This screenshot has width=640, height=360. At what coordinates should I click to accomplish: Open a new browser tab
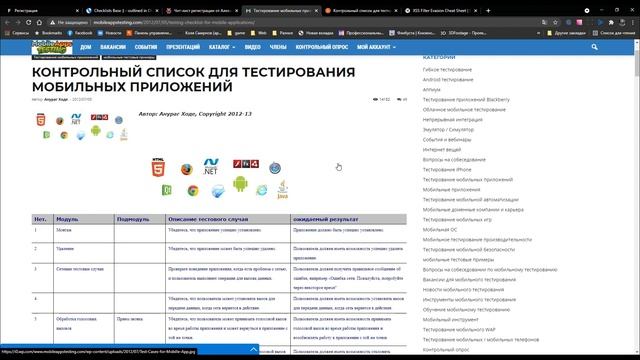[x=488, y=11]
